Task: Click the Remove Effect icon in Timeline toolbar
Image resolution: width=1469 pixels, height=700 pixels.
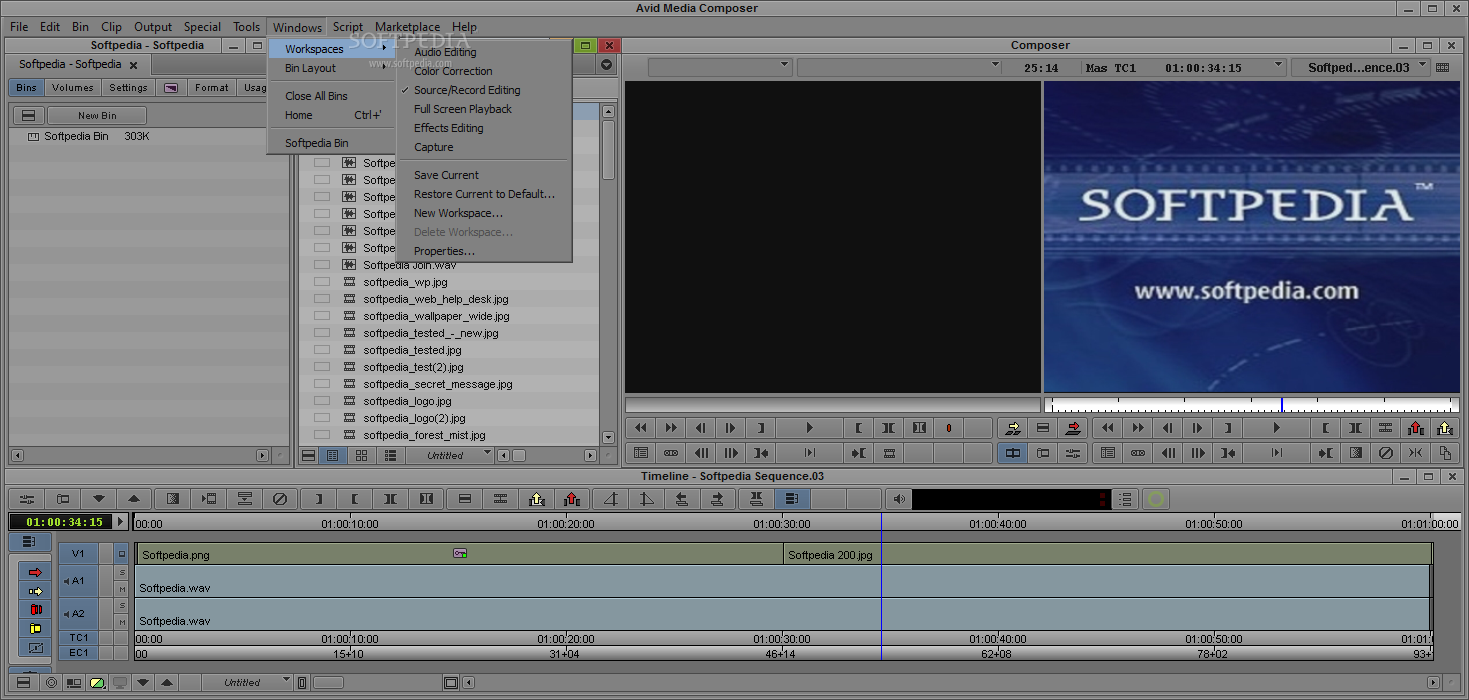Action: tap(280, 499)
